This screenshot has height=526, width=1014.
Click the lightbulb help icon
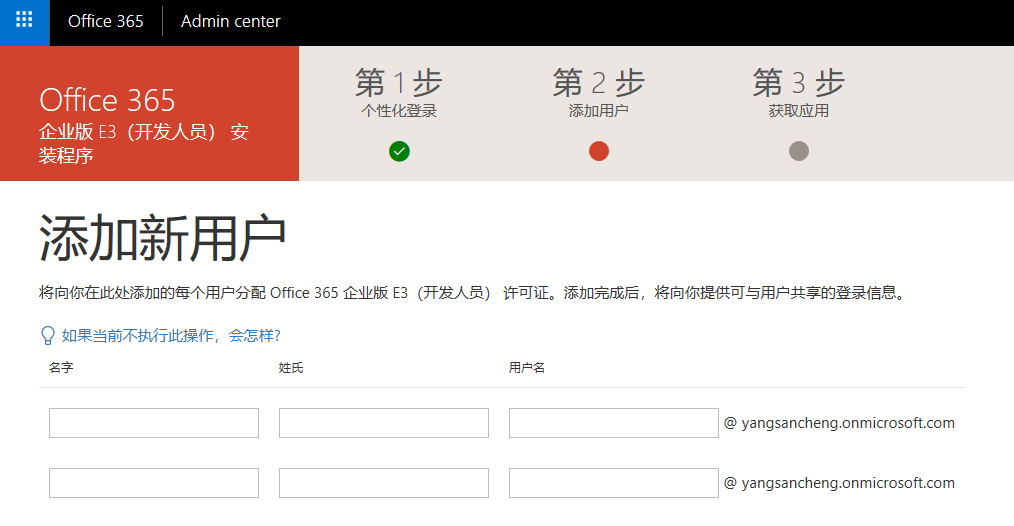pos(47,336)
